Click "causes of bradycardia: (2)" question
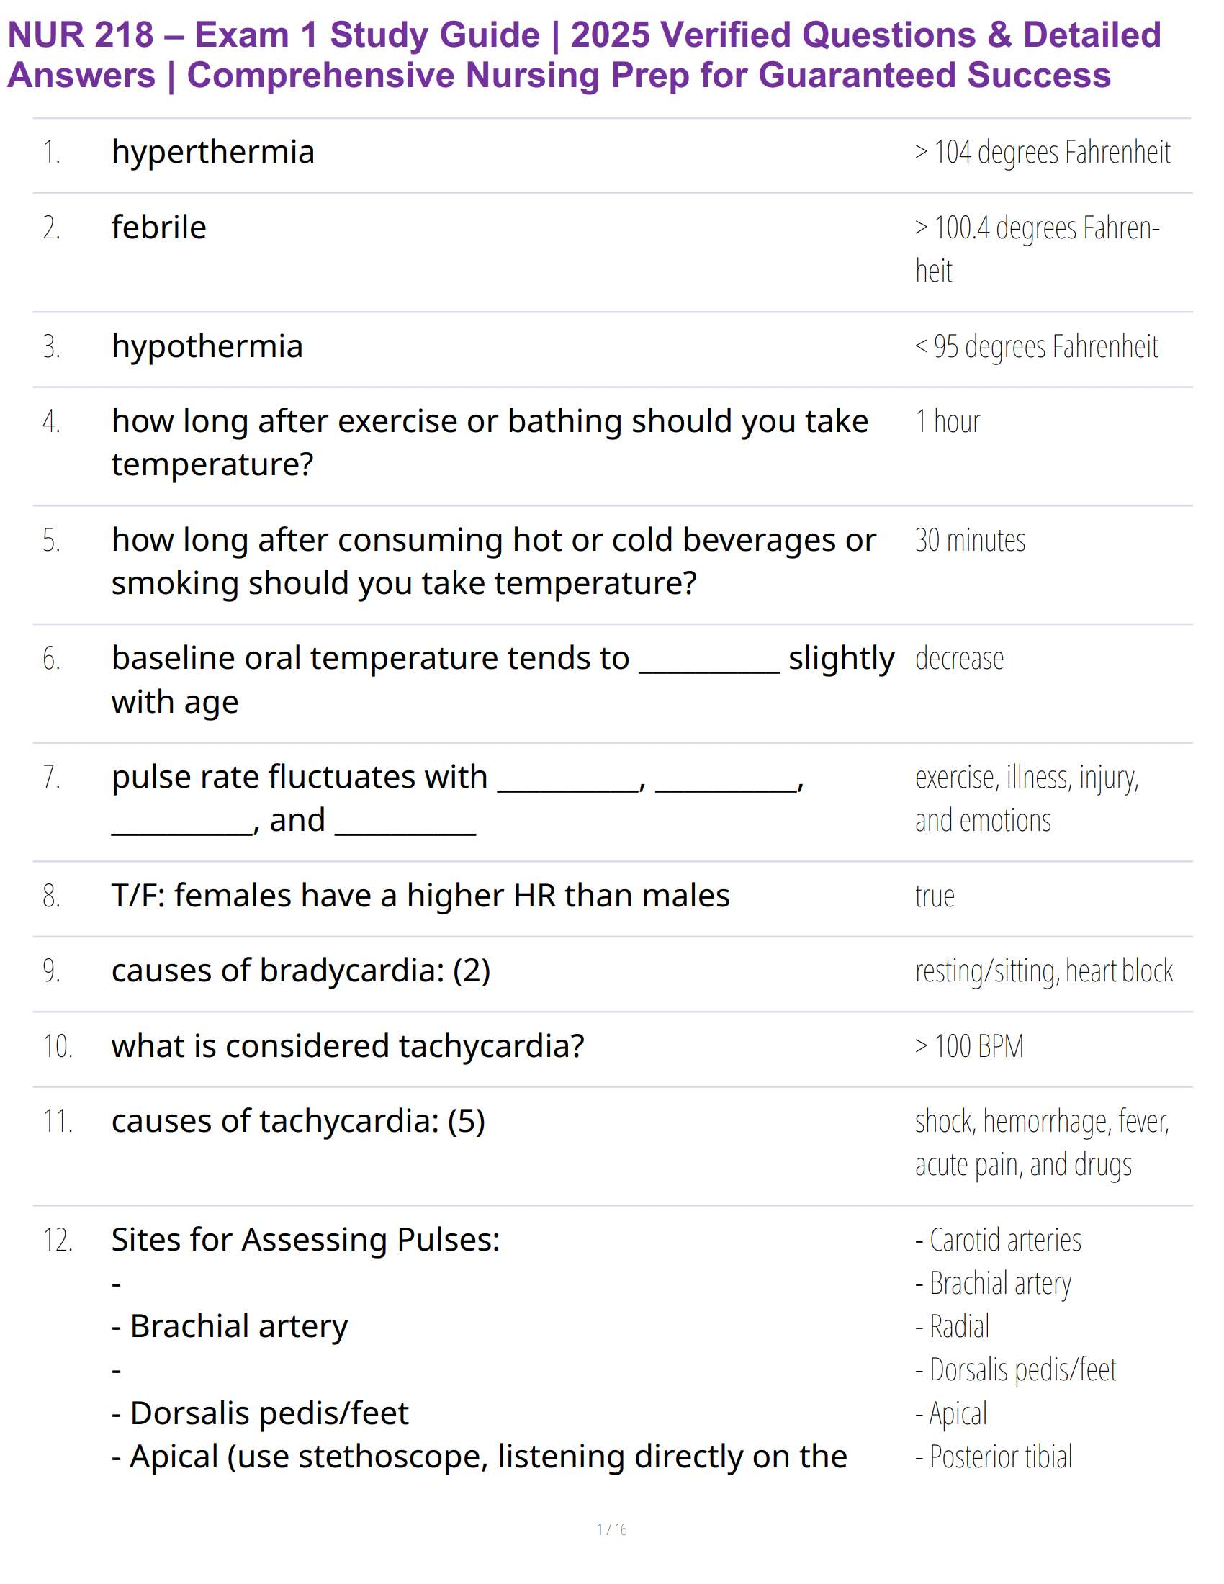Screen dimensions: 1224x1584 pyautogui.click(x=301, y=971)
